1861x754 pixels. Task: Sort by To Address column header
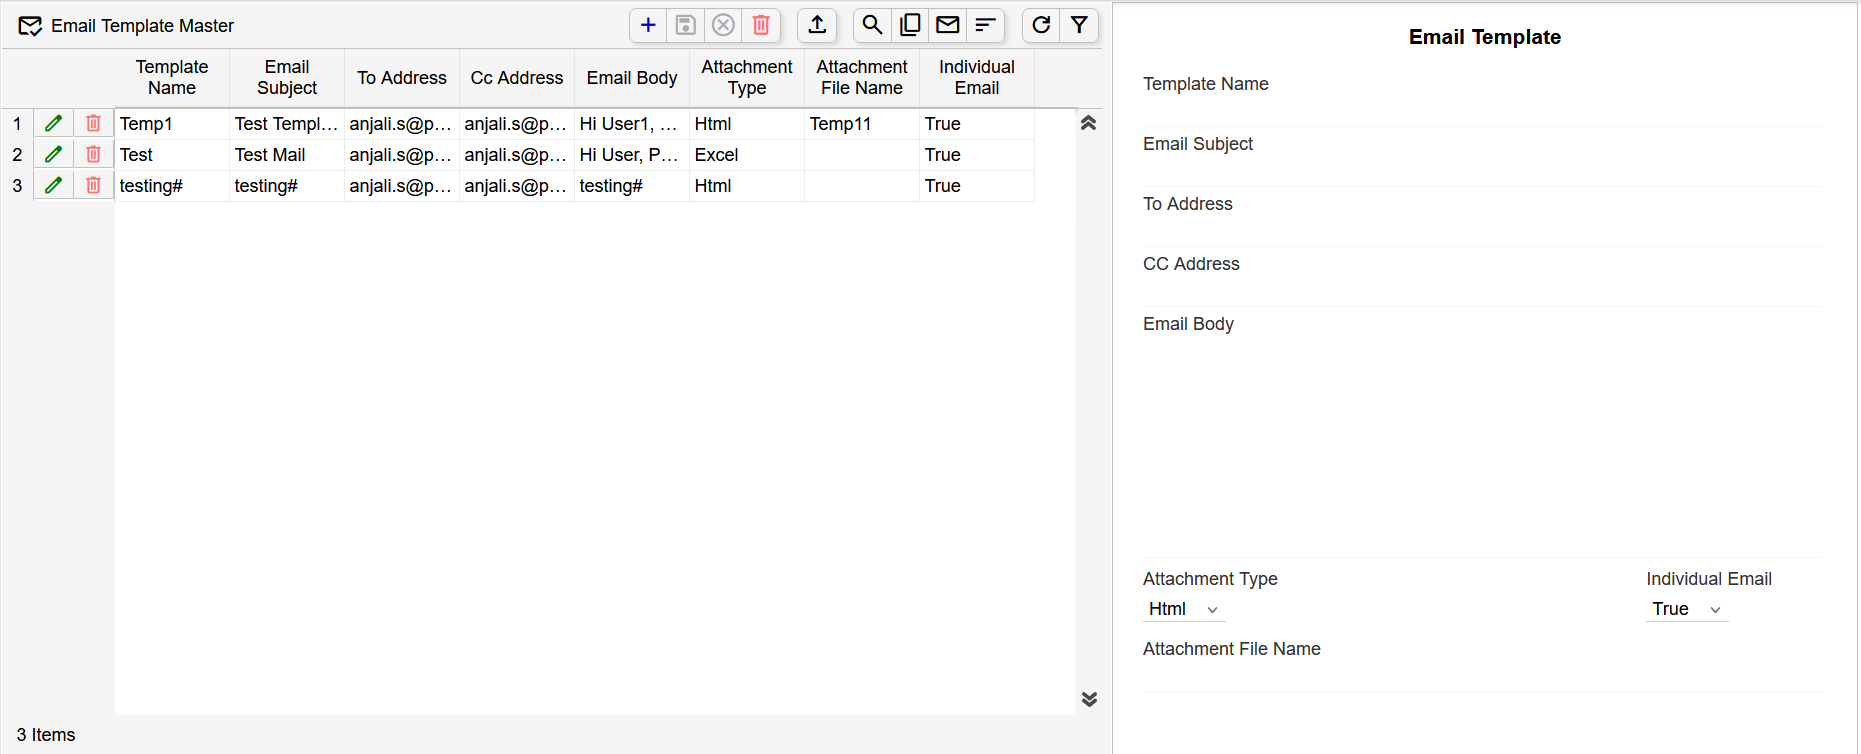[402, 78]
